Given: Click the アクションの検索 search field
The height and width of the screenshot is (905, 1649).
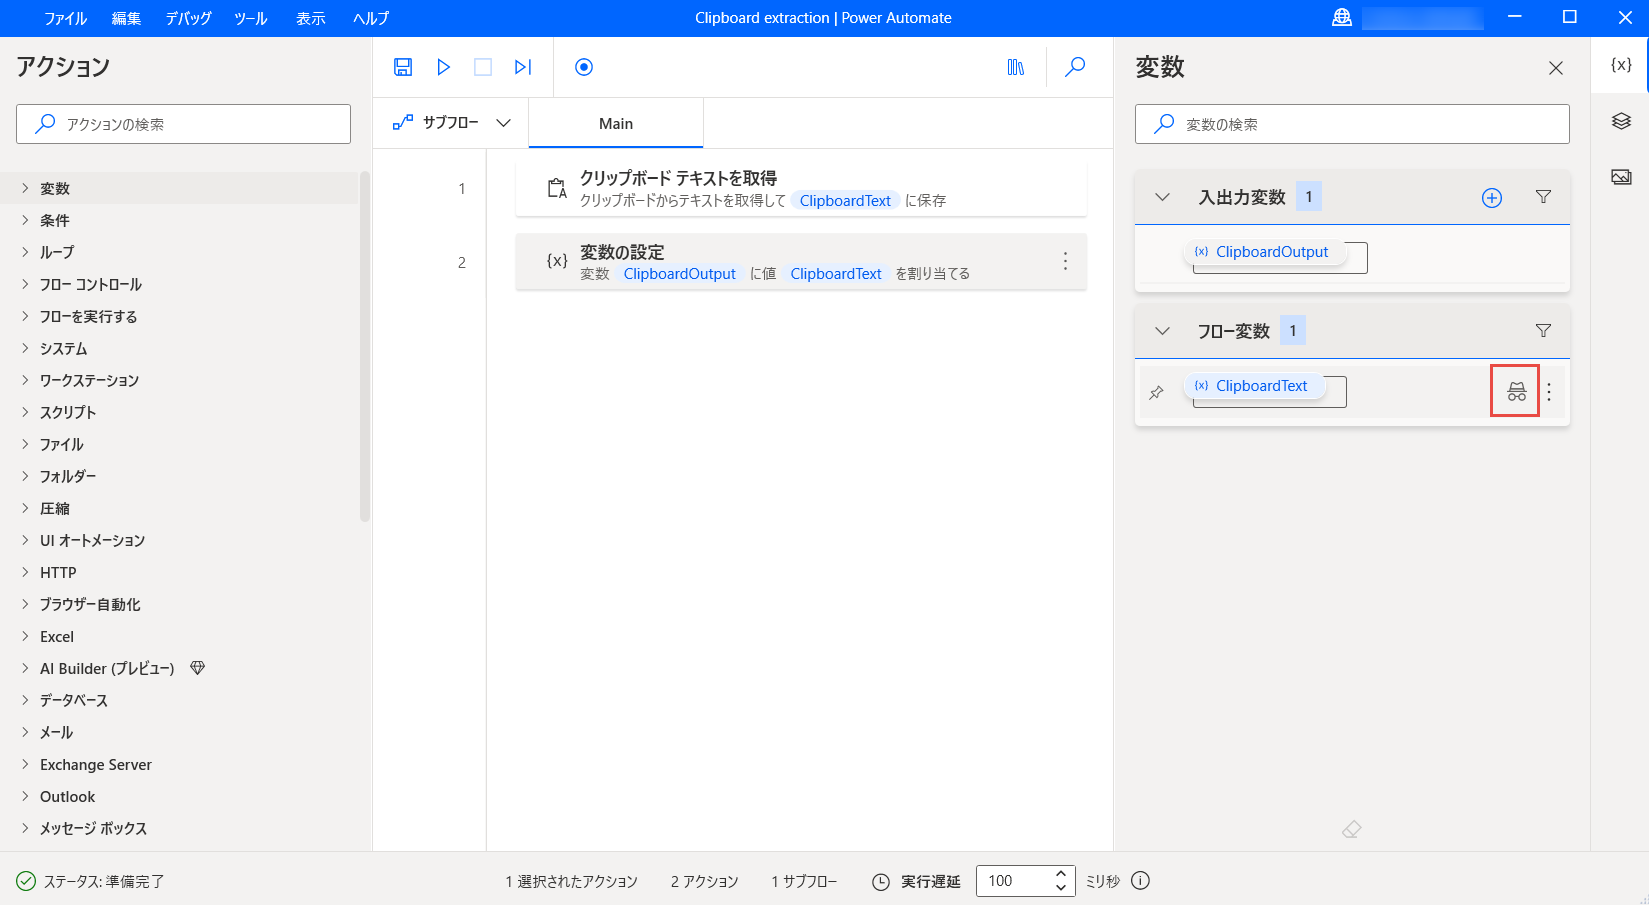Looking at the screenshot, I should pos(183,124).
